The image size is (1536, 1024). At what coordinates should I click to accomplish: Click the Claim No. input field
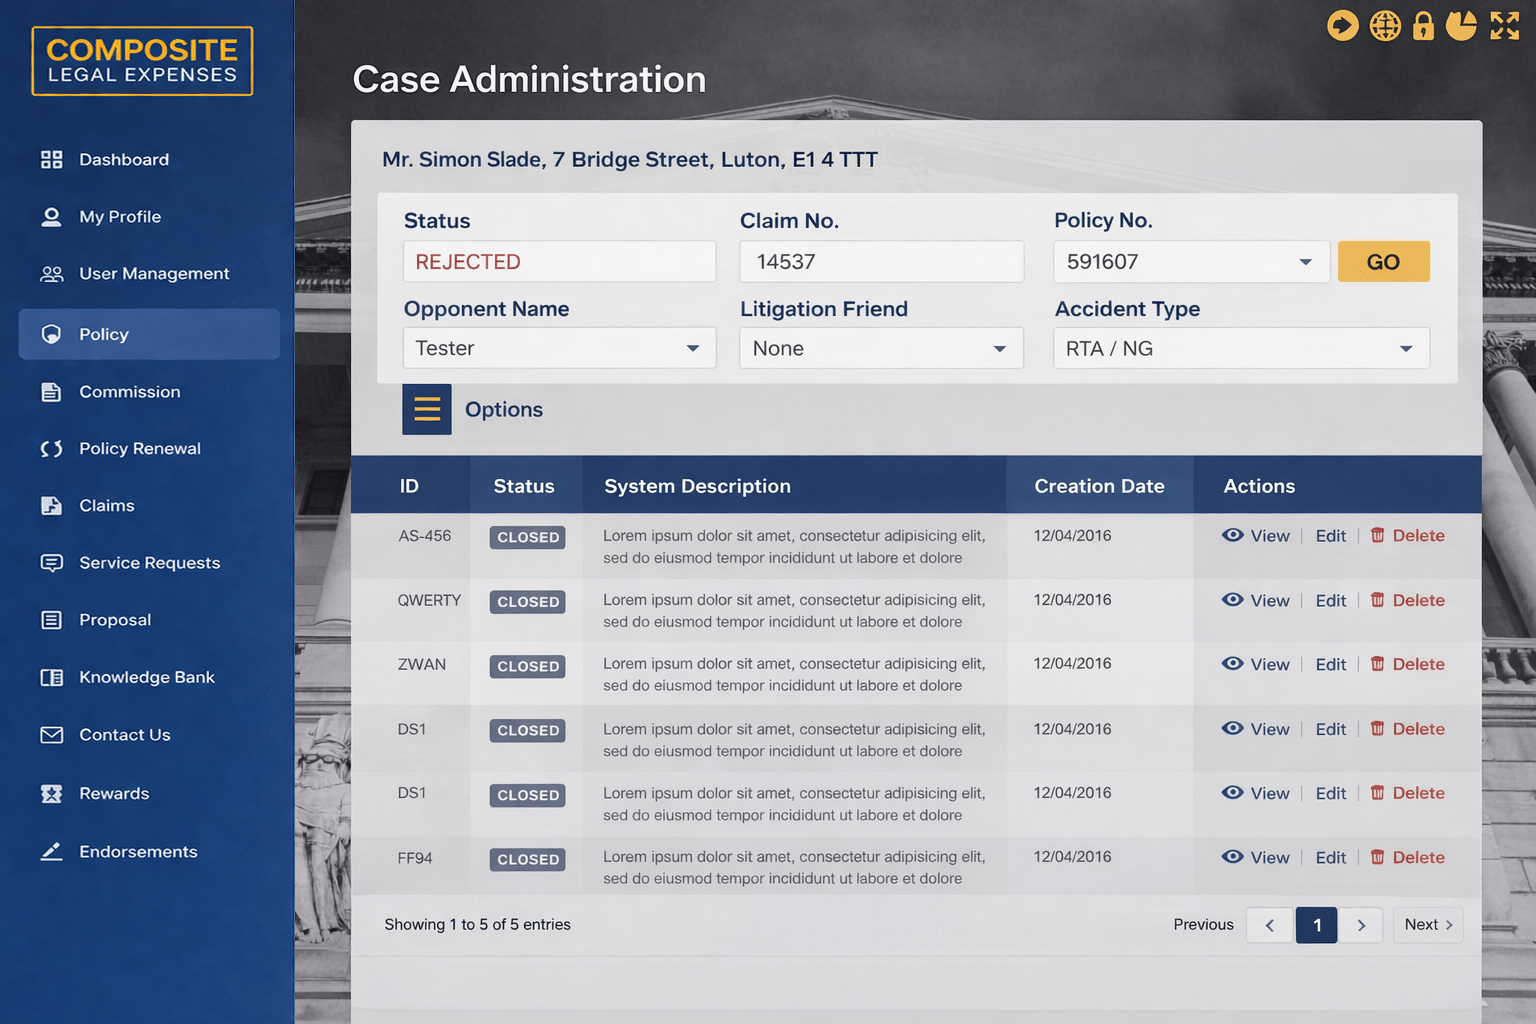[880, 262]
